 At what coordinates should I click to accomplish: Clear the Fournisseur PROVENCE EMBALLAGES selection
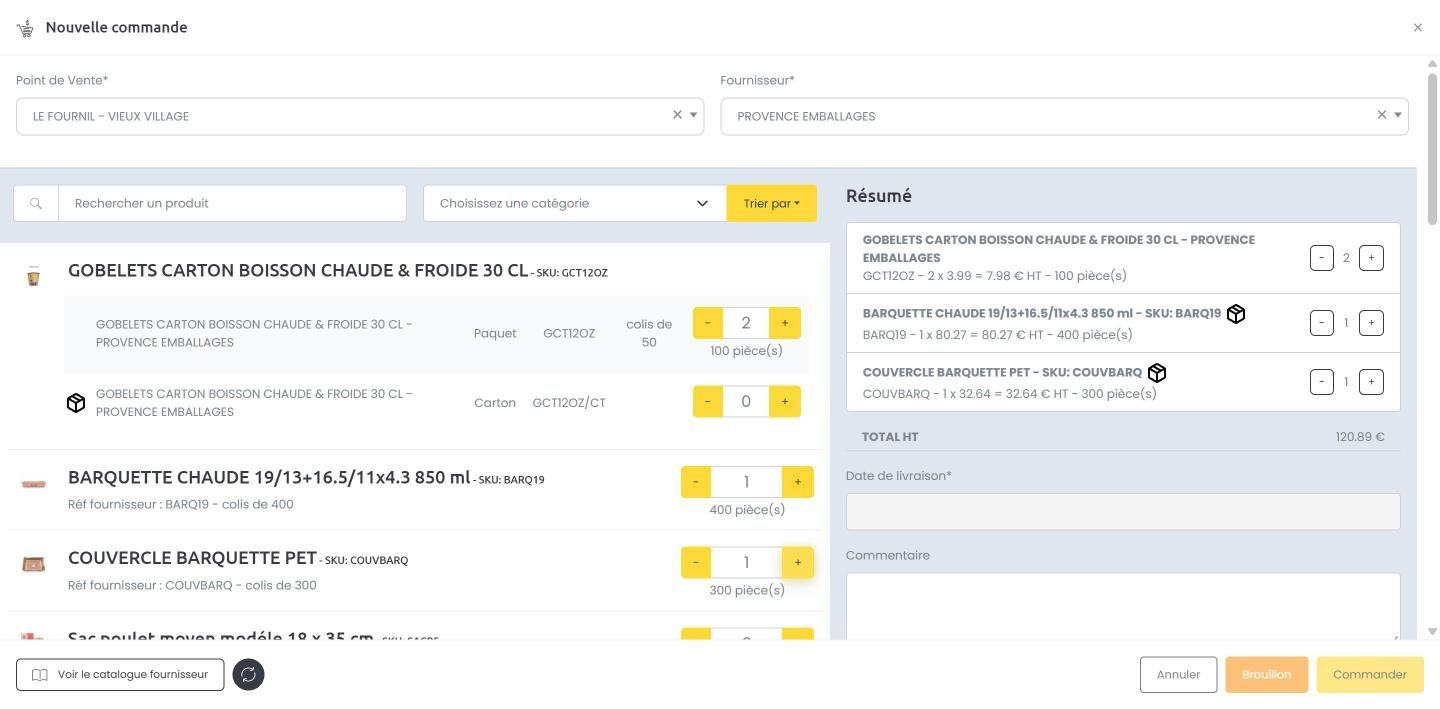(x=1382, y=115)
